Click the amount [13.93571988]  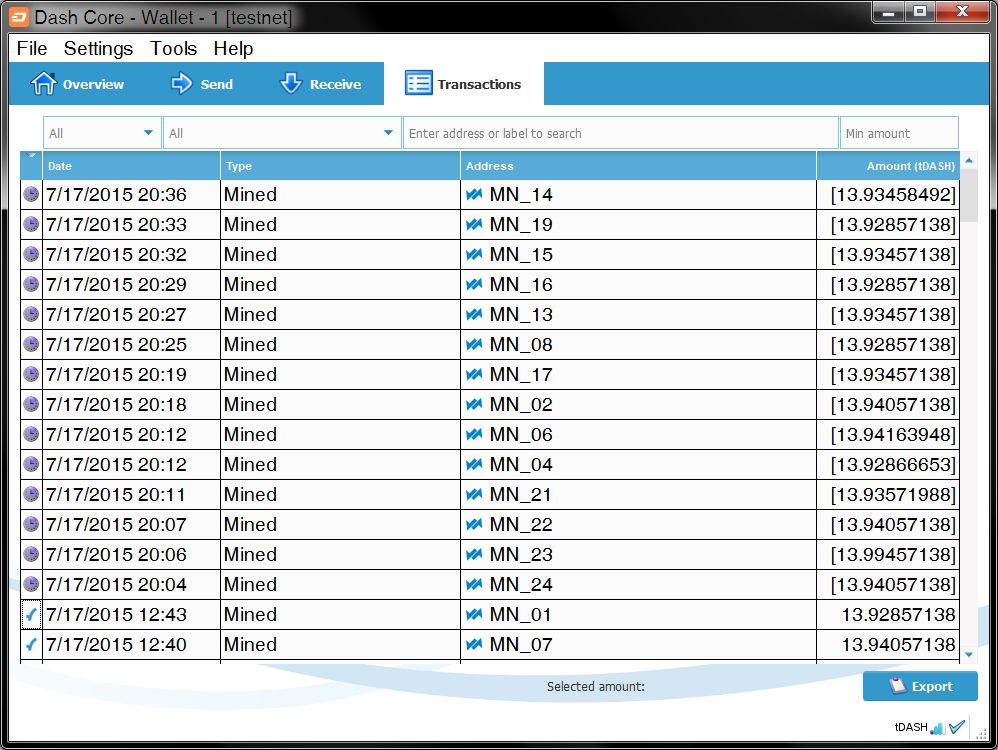[892, 494]
